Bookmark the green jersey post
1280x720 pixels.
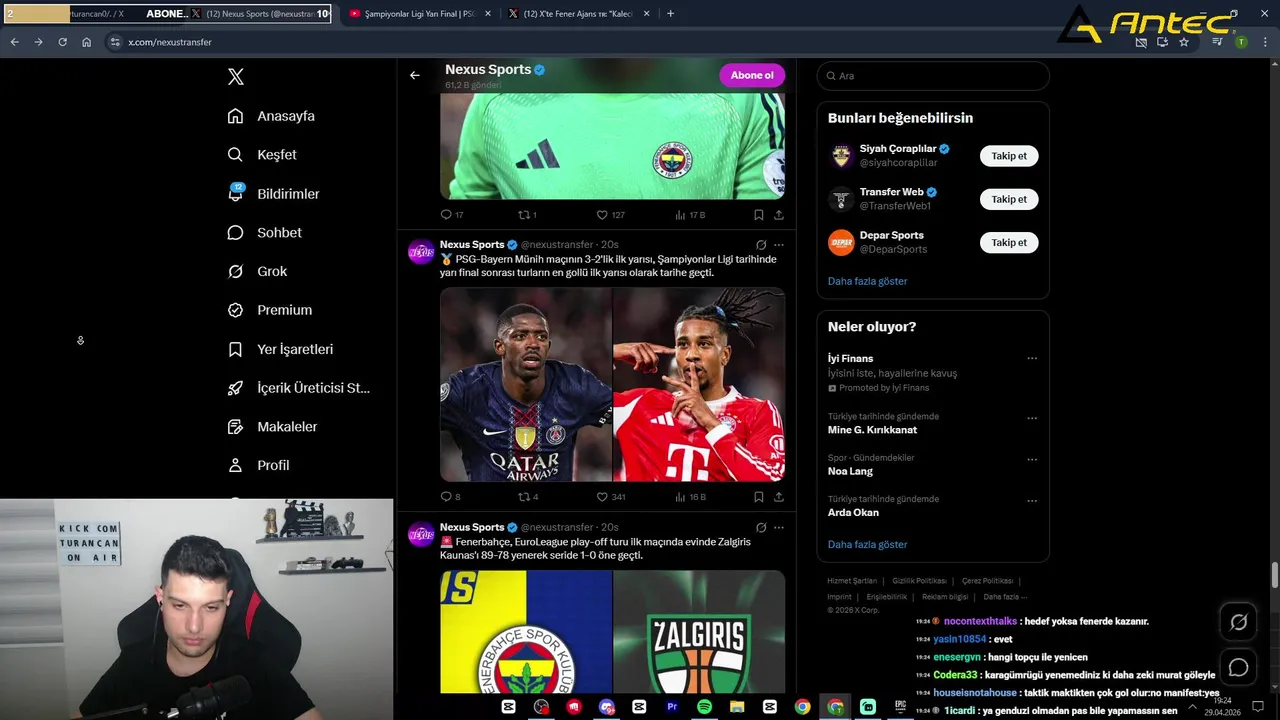click(x=759, y=215)
